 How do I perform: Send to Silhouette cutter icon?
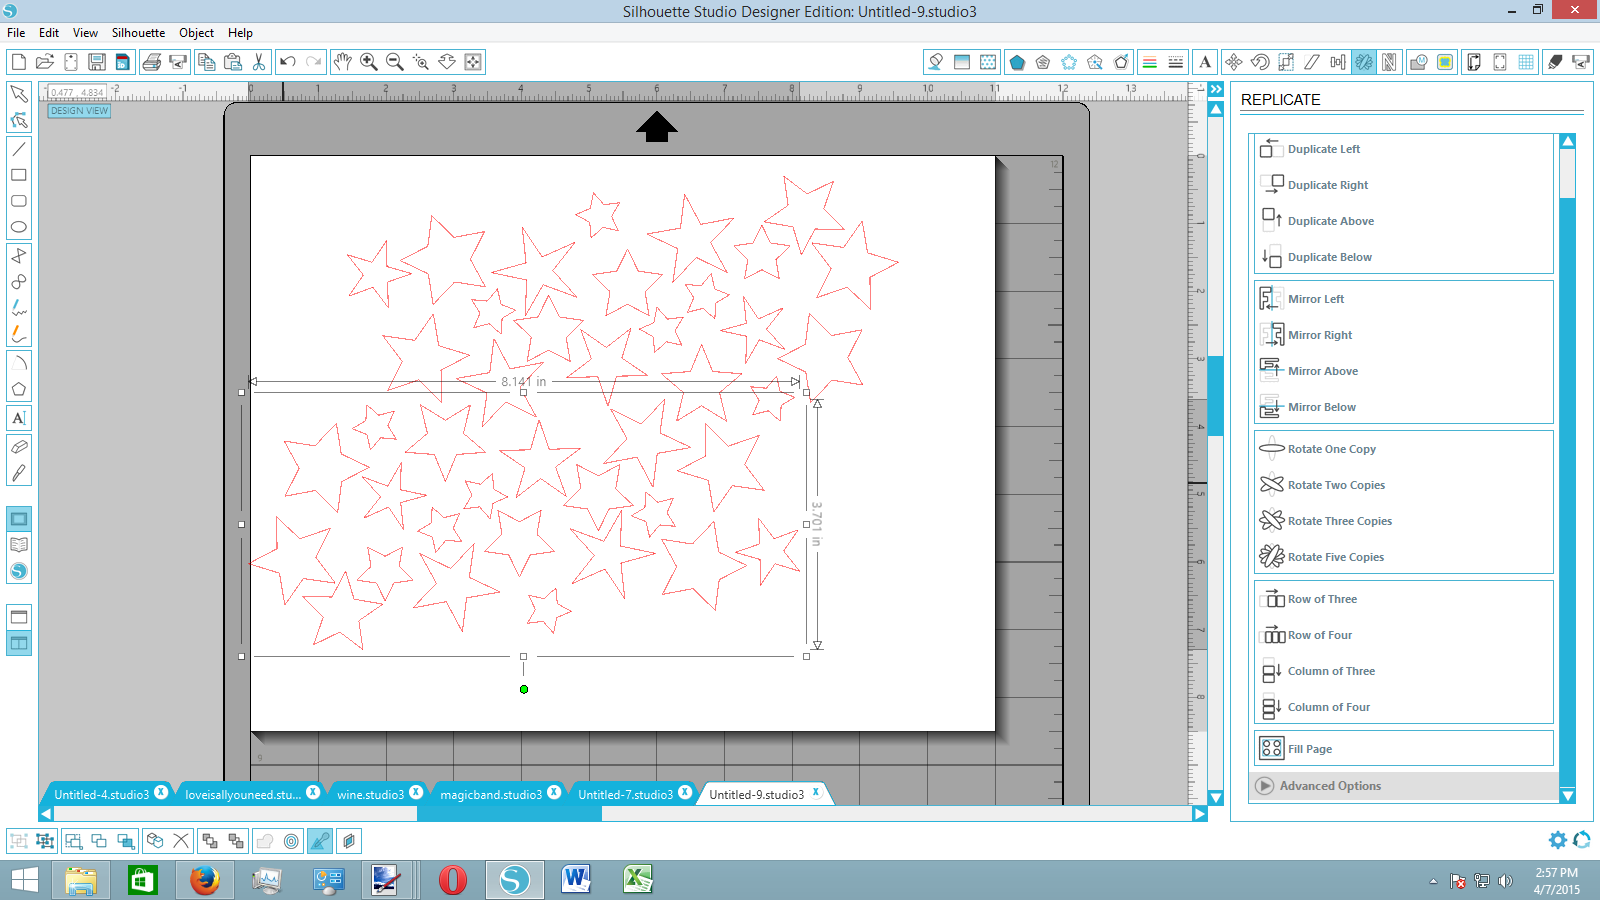[x=178, y=62]
